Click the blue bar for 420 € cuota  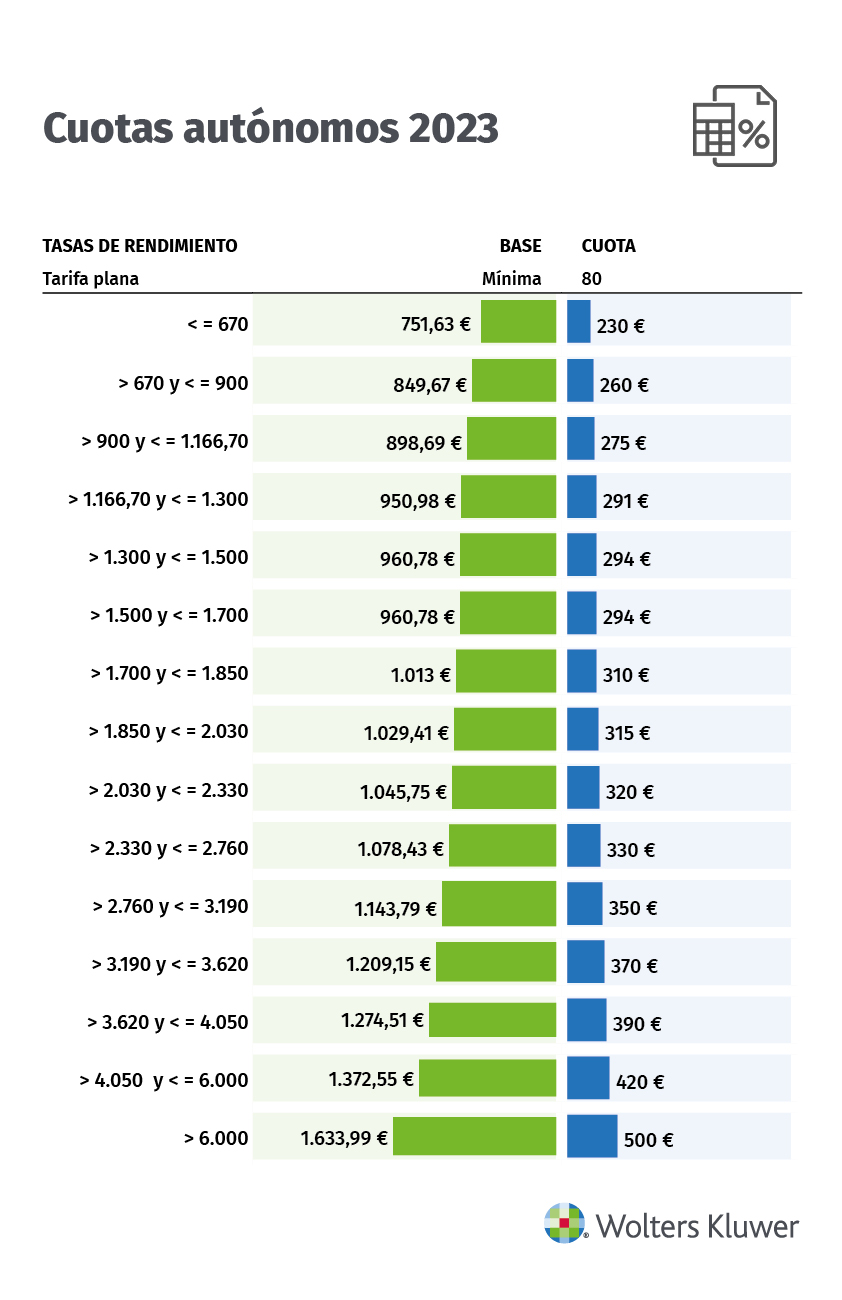click(x=588, y=1078)
